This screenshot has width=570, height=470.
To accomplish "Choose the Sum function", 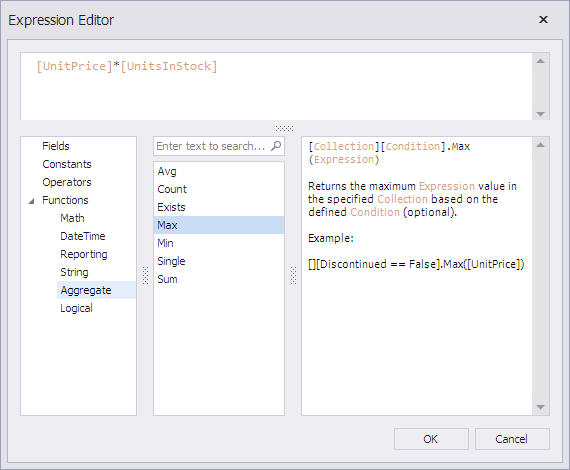I will pos(219,279).
